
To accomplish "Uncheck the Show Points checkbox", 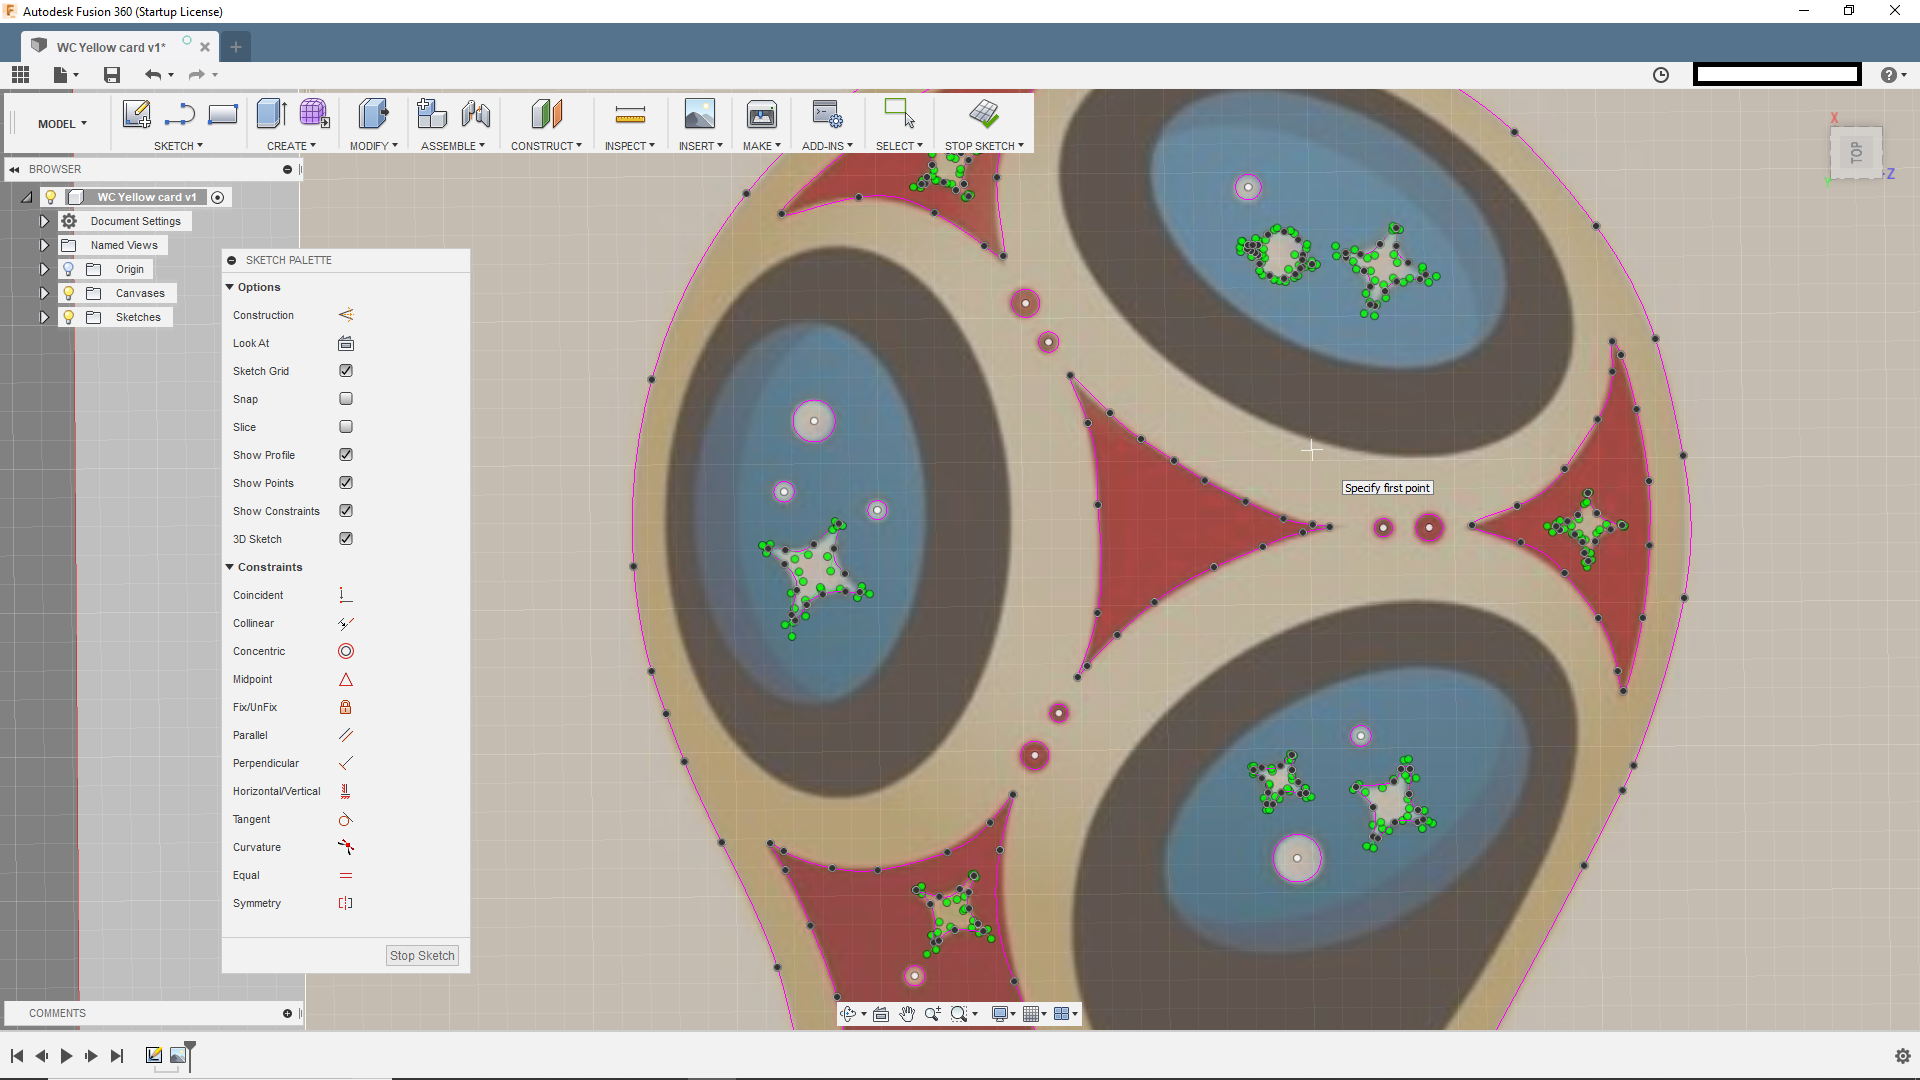I will pos(346,483).
